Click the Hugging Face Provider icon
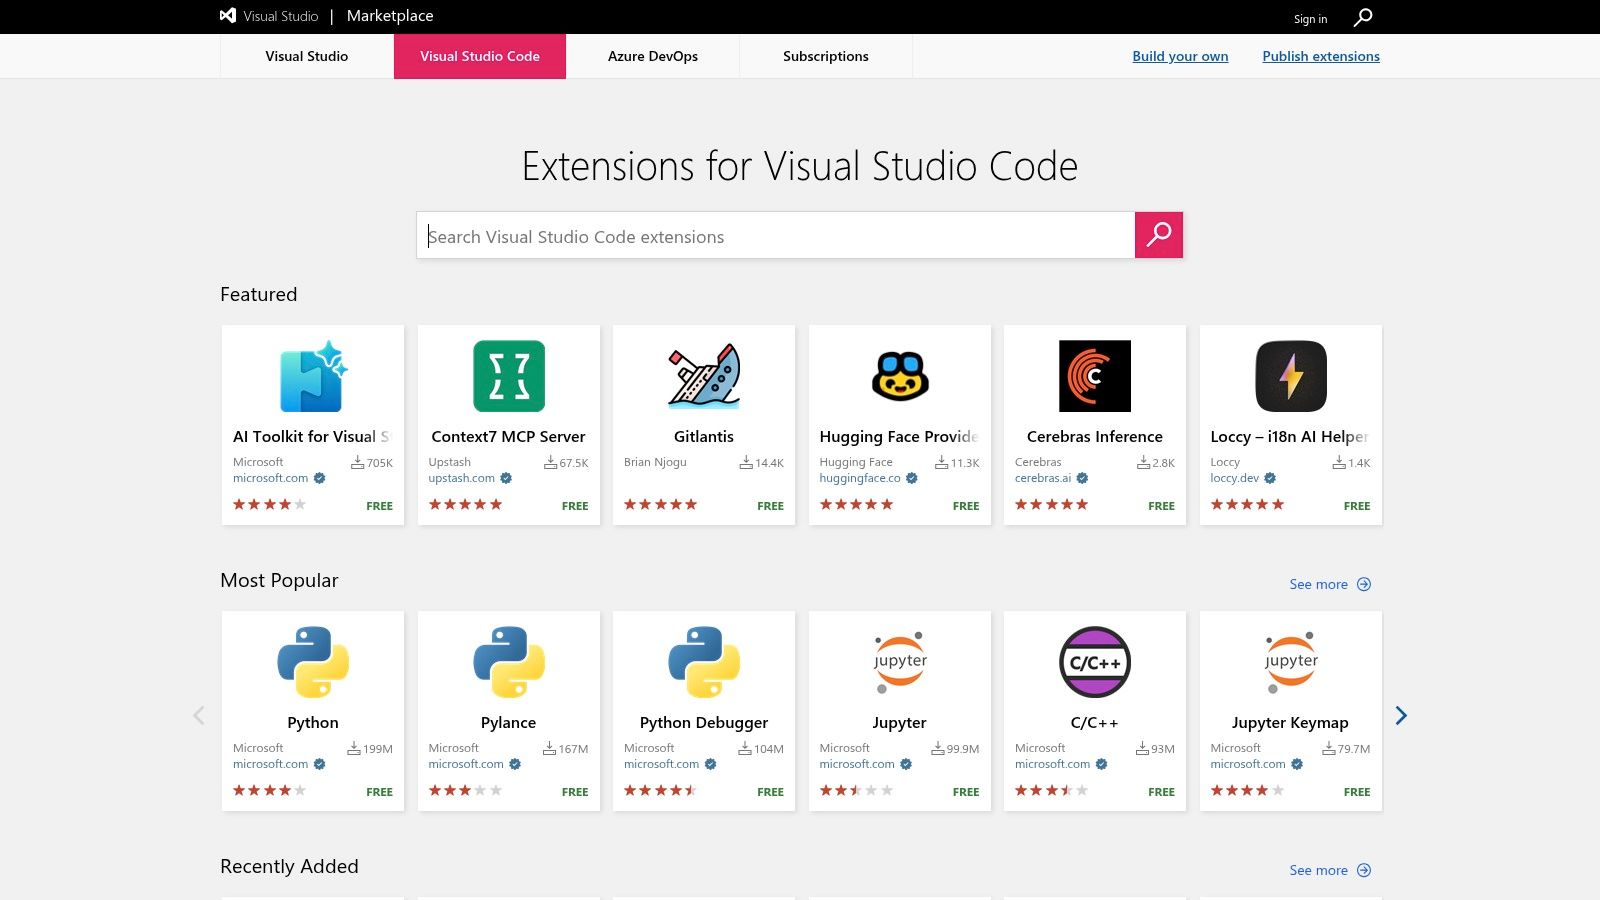 click(x=900, y=377)
